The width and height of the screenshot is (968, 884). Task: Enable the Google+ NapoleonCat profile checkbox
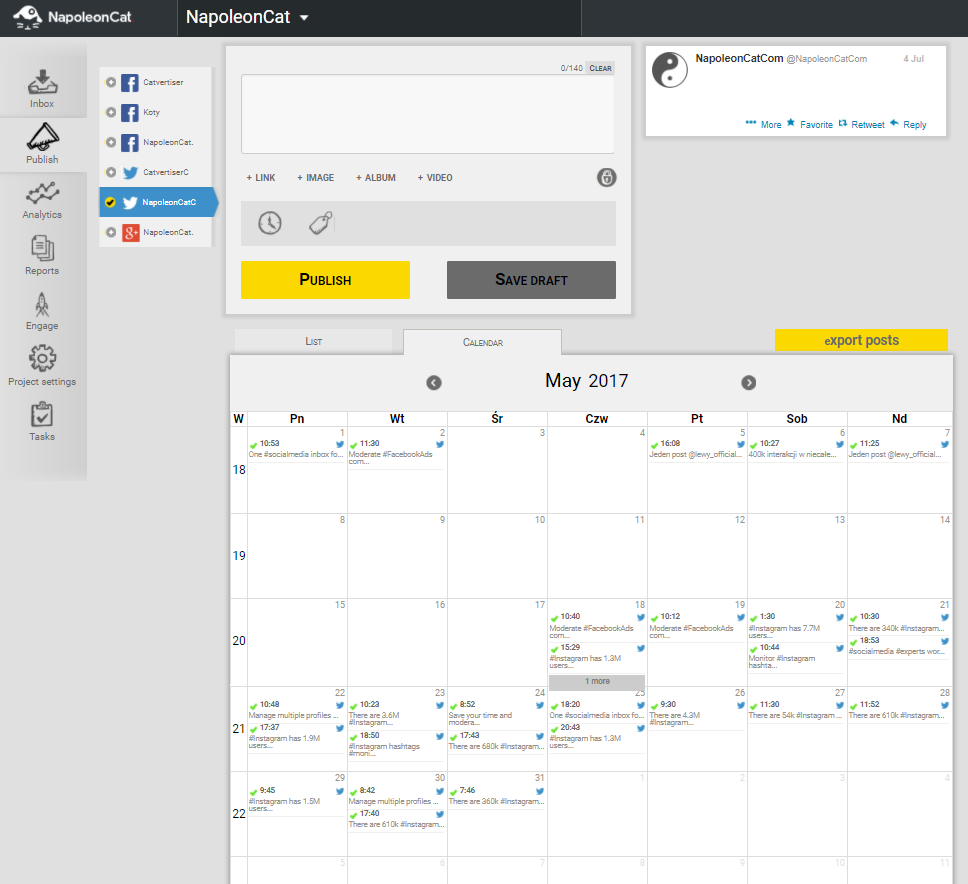[x=111, y=232]
